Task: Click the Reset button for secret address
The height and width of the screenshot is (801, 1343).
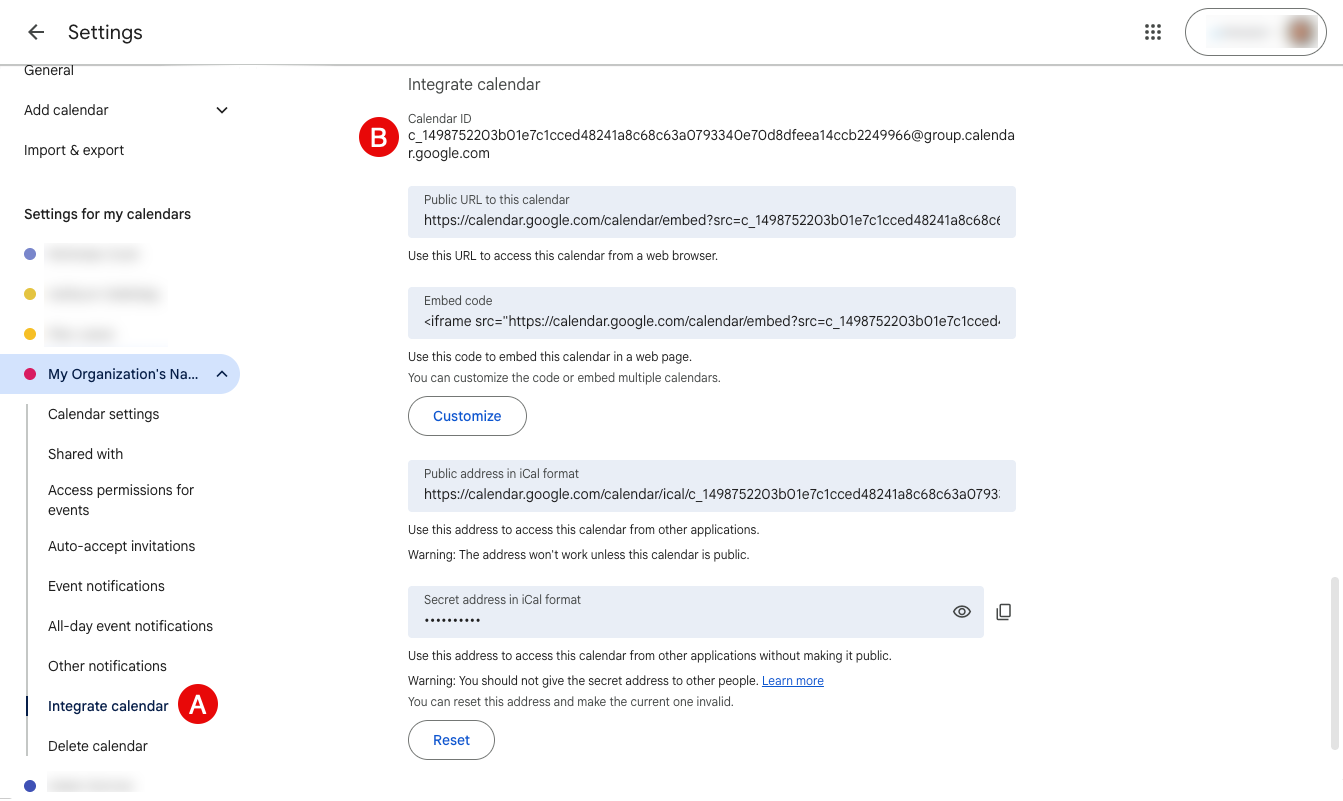Action: [451, 740]
